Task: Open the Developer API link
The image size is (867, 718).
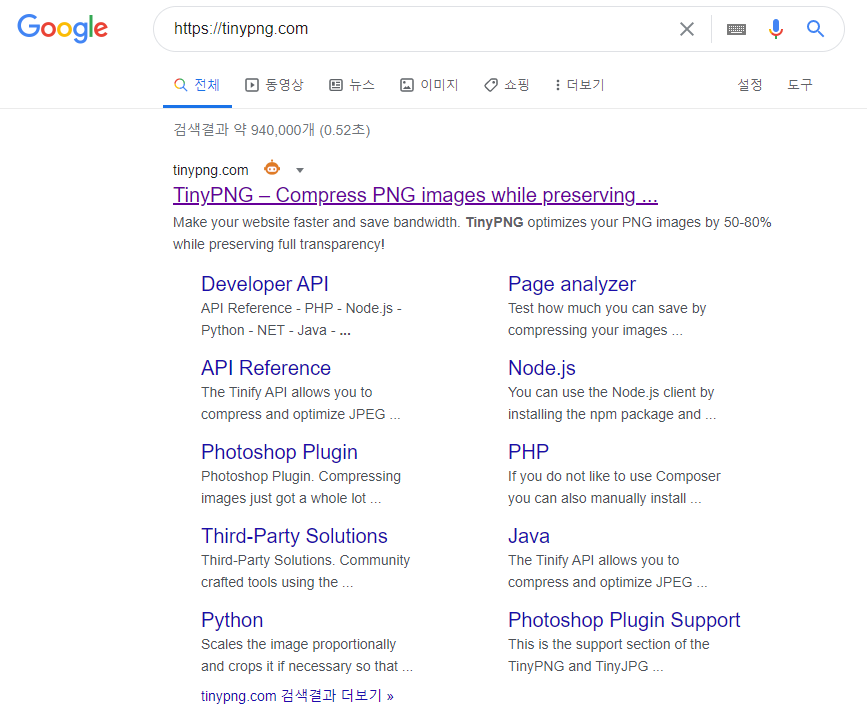Action: point(265,284)
